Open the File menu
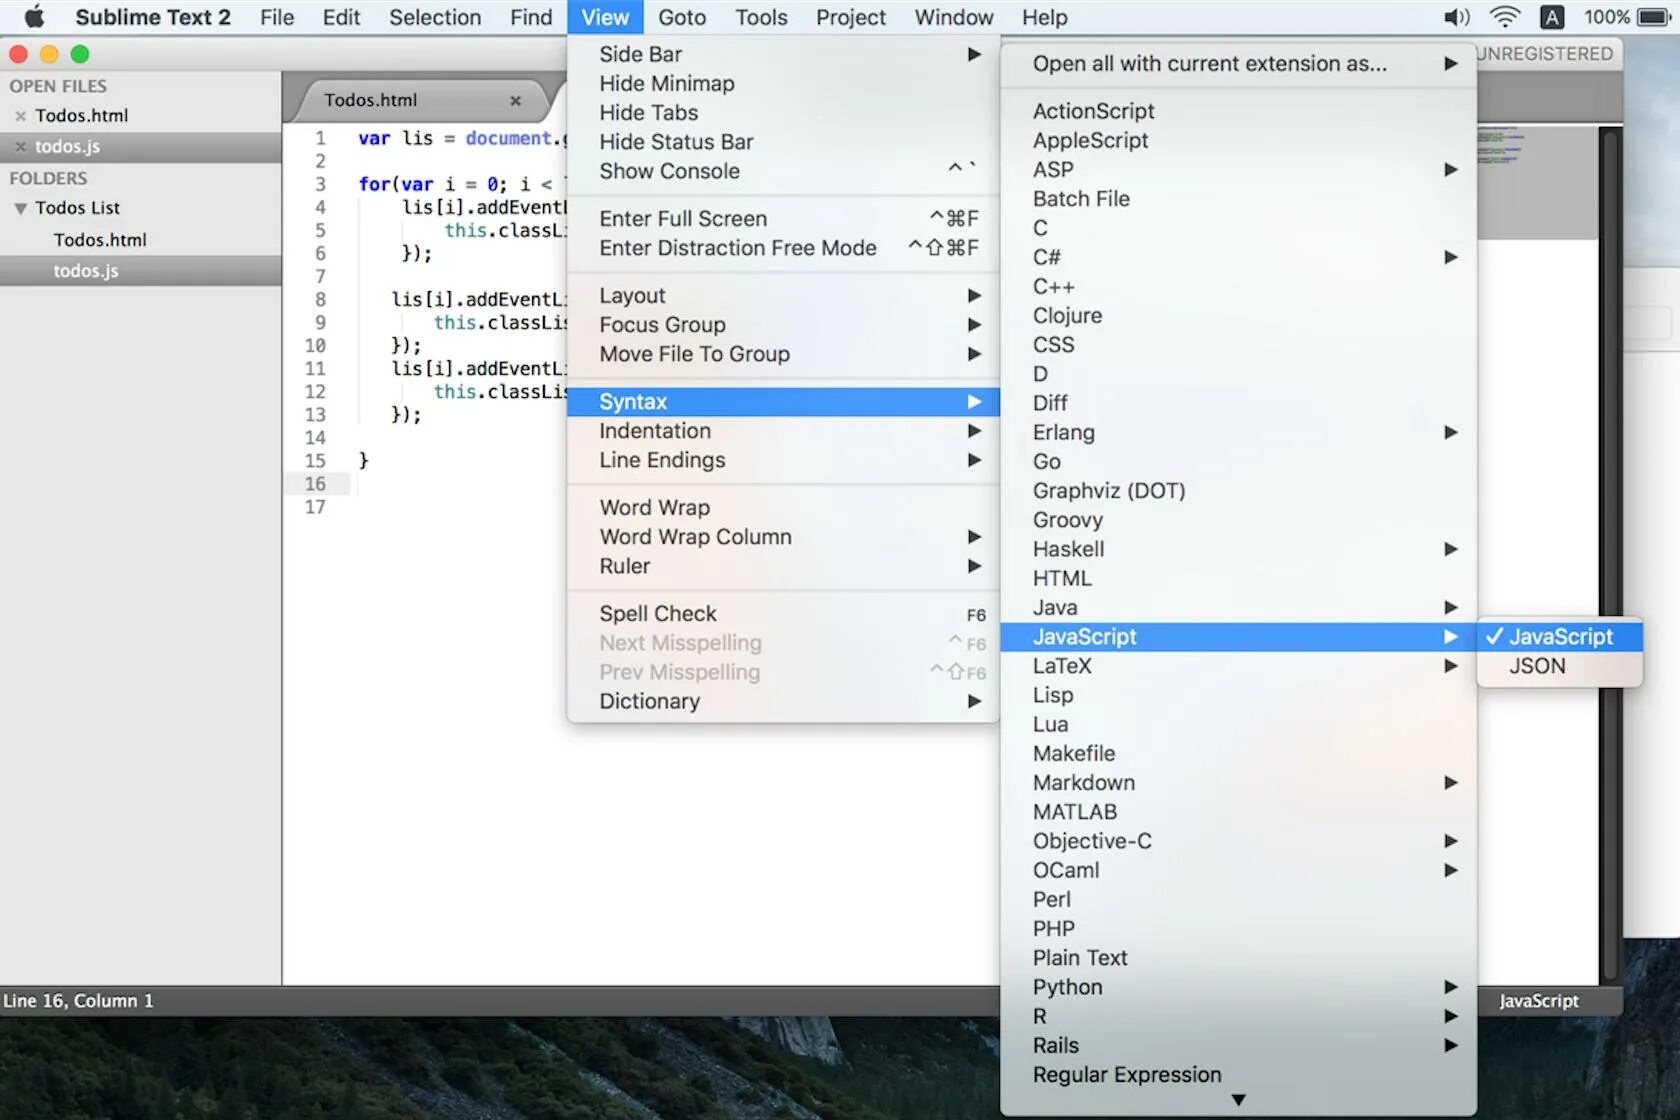The height and width of the screenshot is (1120, 1680). coord(277,17)
